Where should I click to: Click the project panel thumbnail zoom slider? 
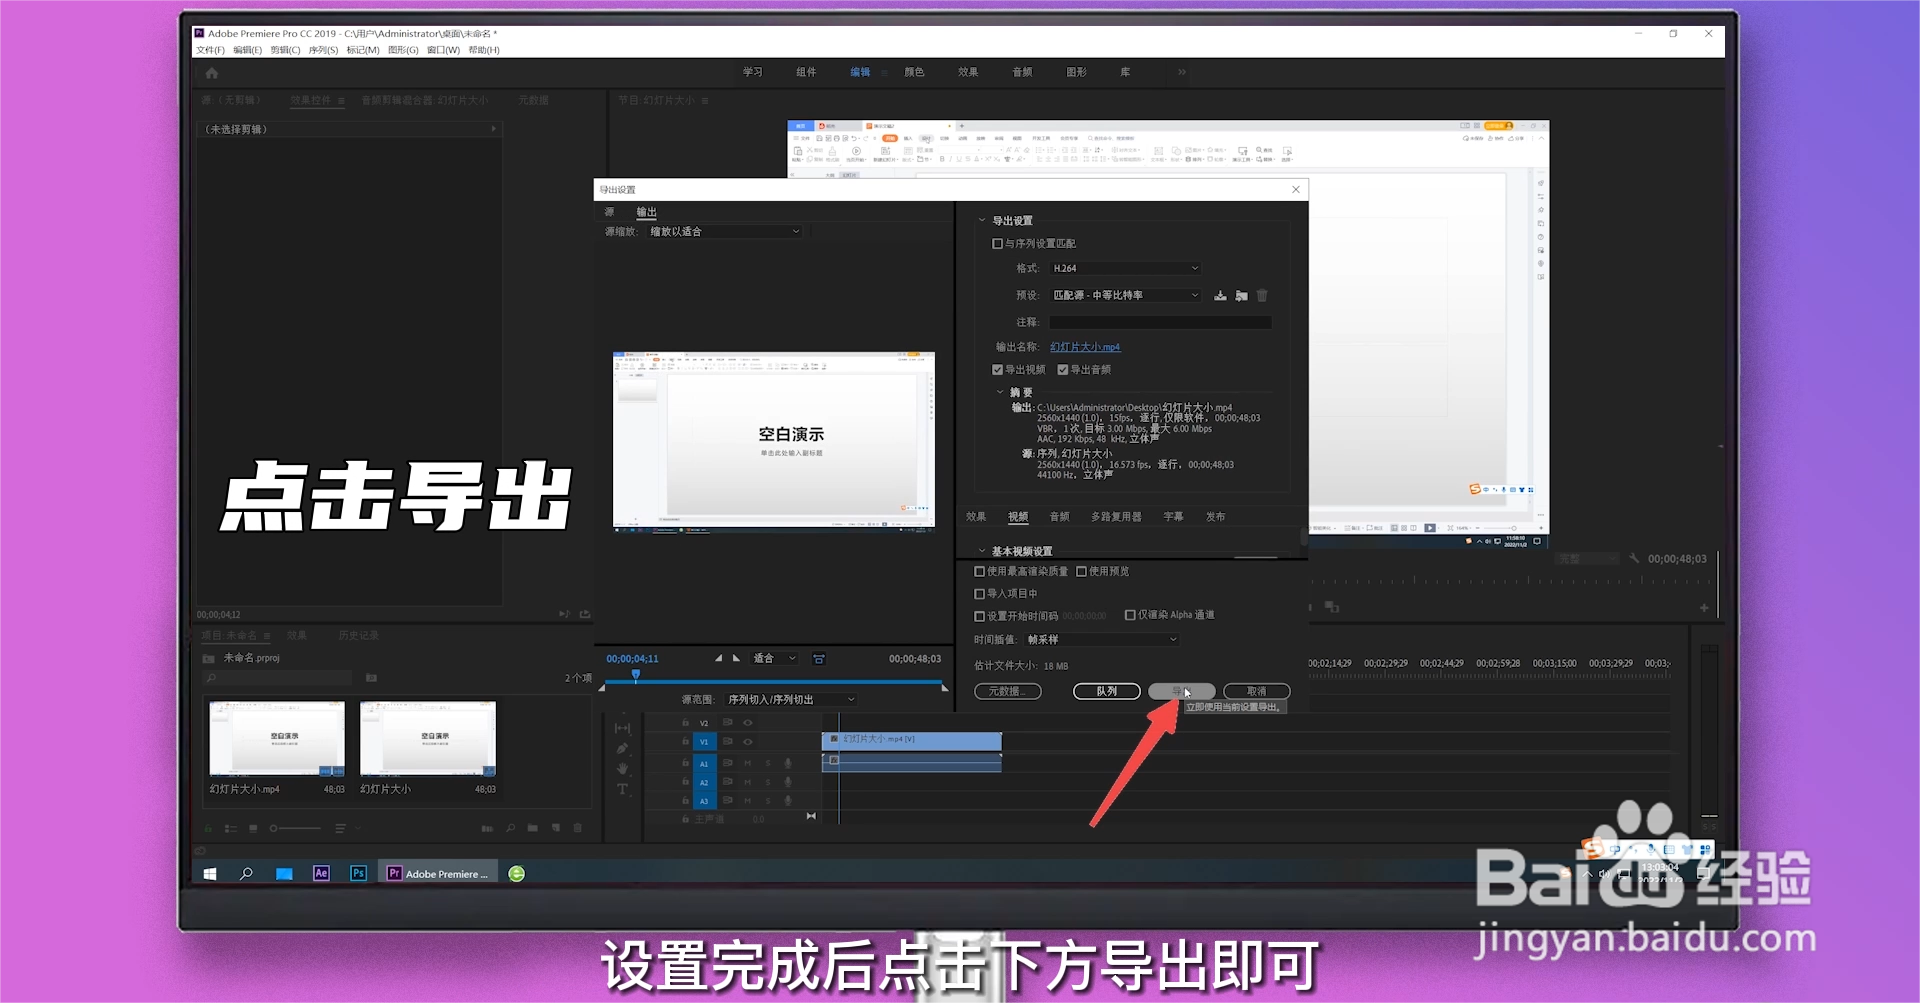pos(296,828)
